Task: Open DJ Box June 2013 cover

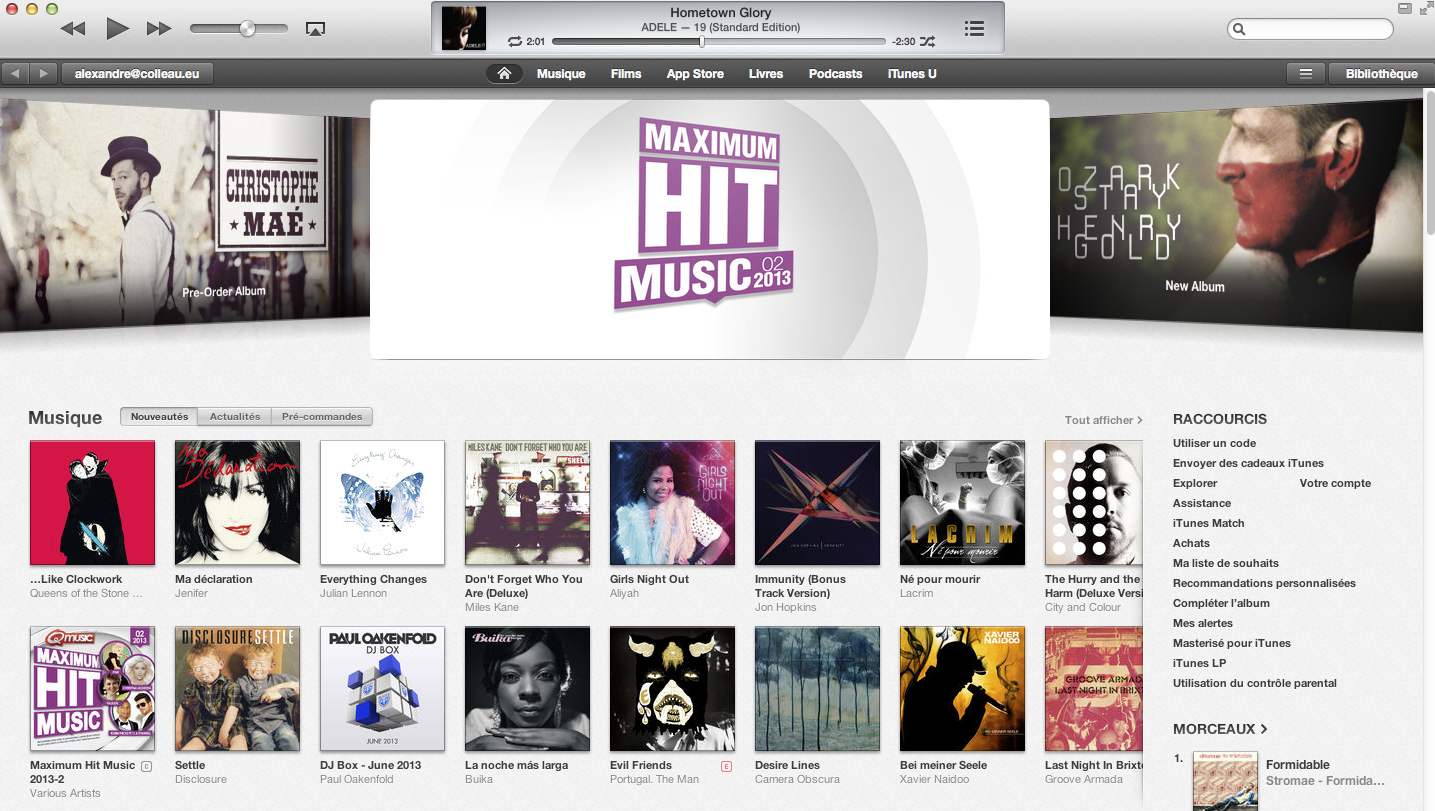Action: point(382,689)
